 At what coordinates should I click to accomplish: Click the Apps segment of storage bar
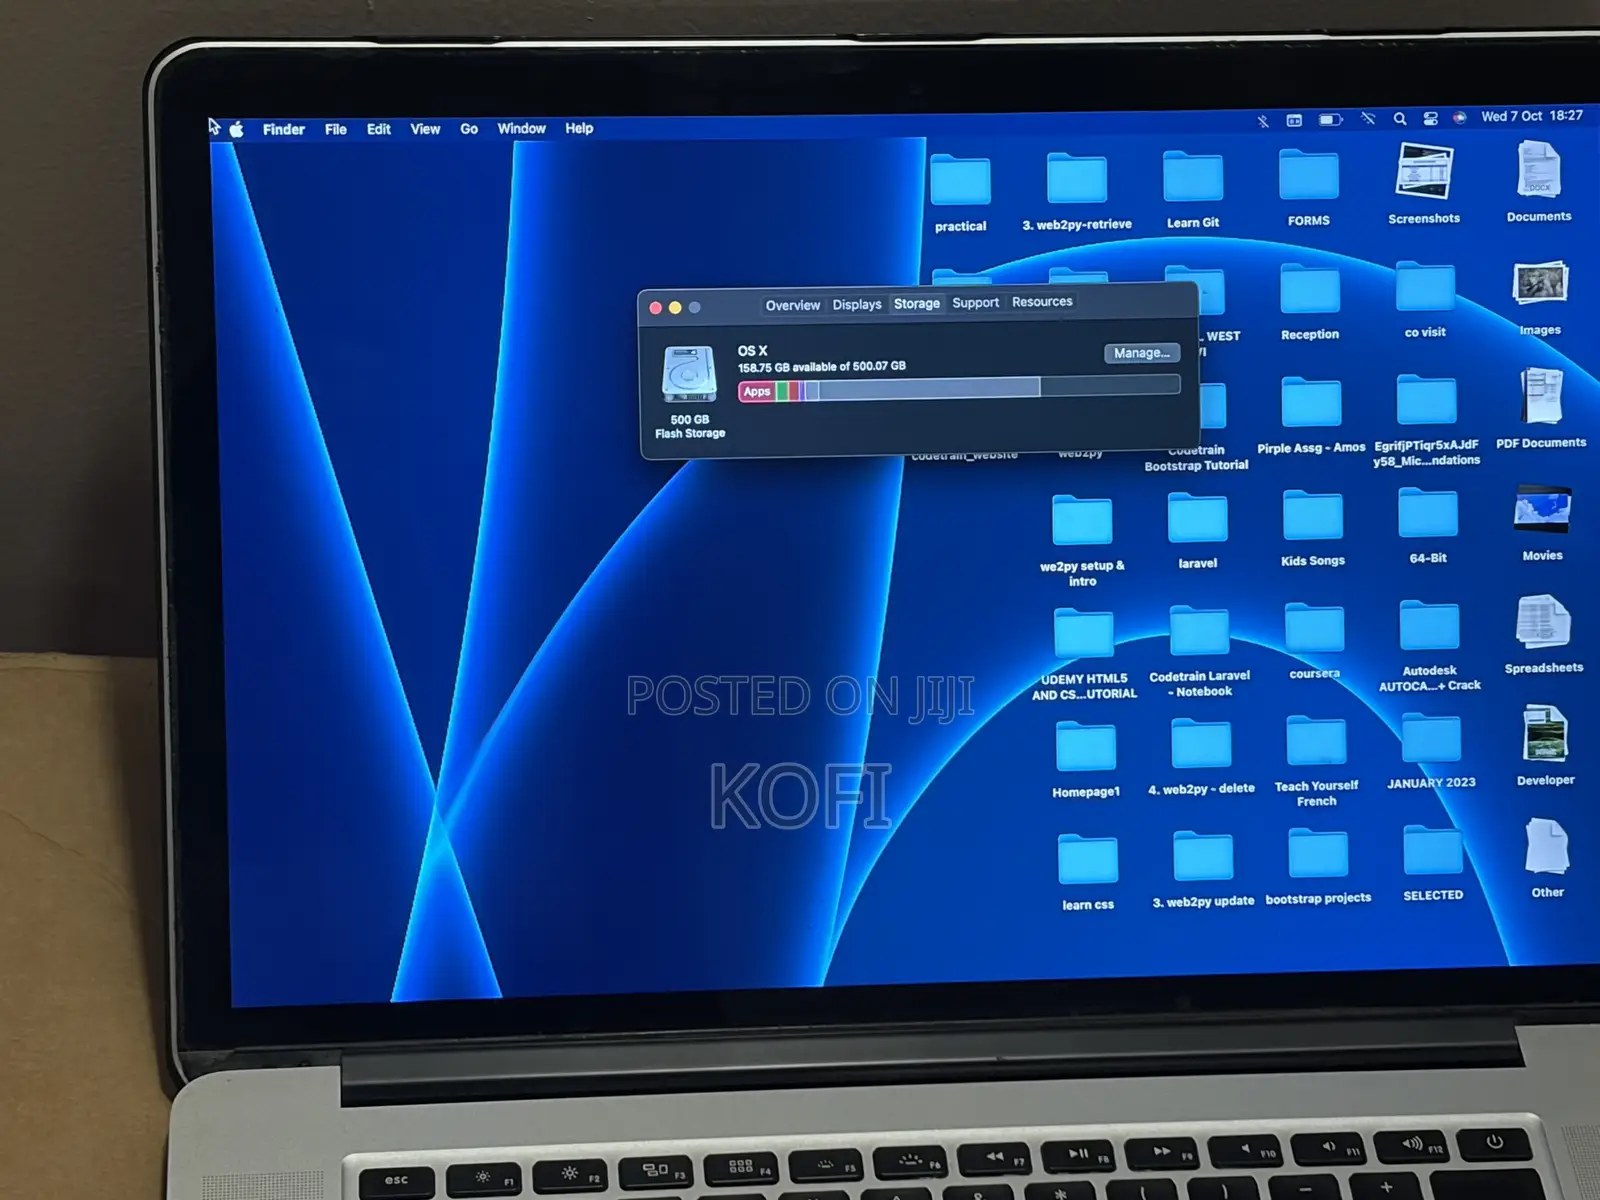(757, 391)
